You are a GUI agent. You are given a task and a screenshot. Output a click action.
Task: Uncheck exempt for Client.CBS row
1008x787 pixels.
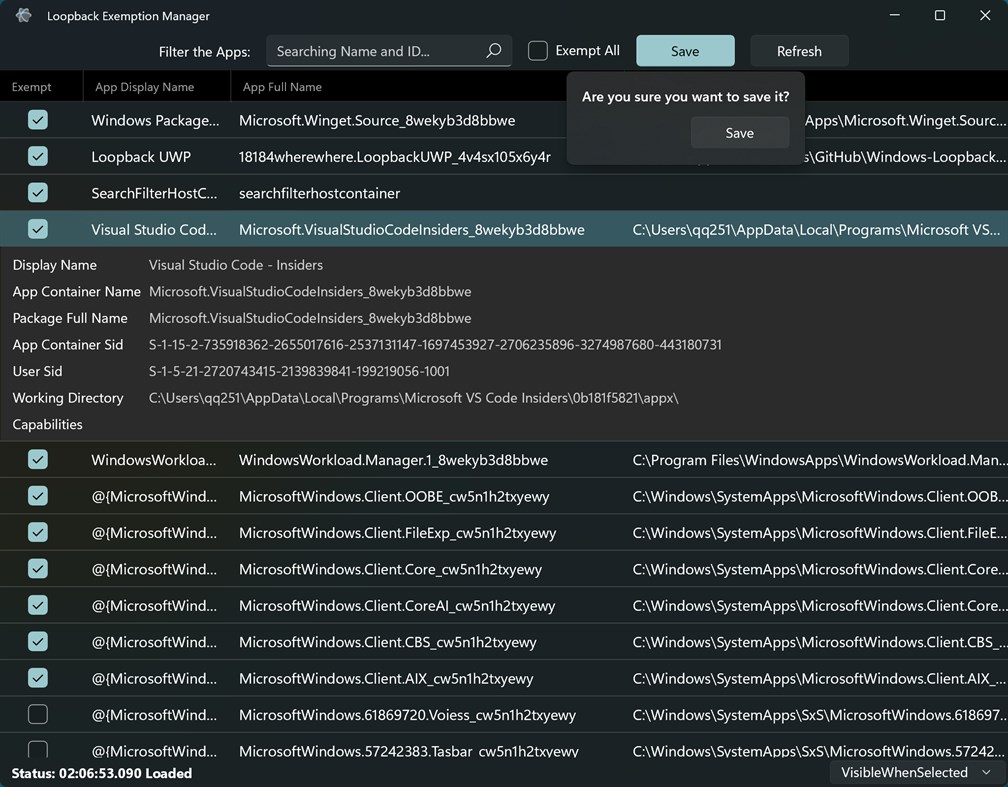[x=38, y=642]
